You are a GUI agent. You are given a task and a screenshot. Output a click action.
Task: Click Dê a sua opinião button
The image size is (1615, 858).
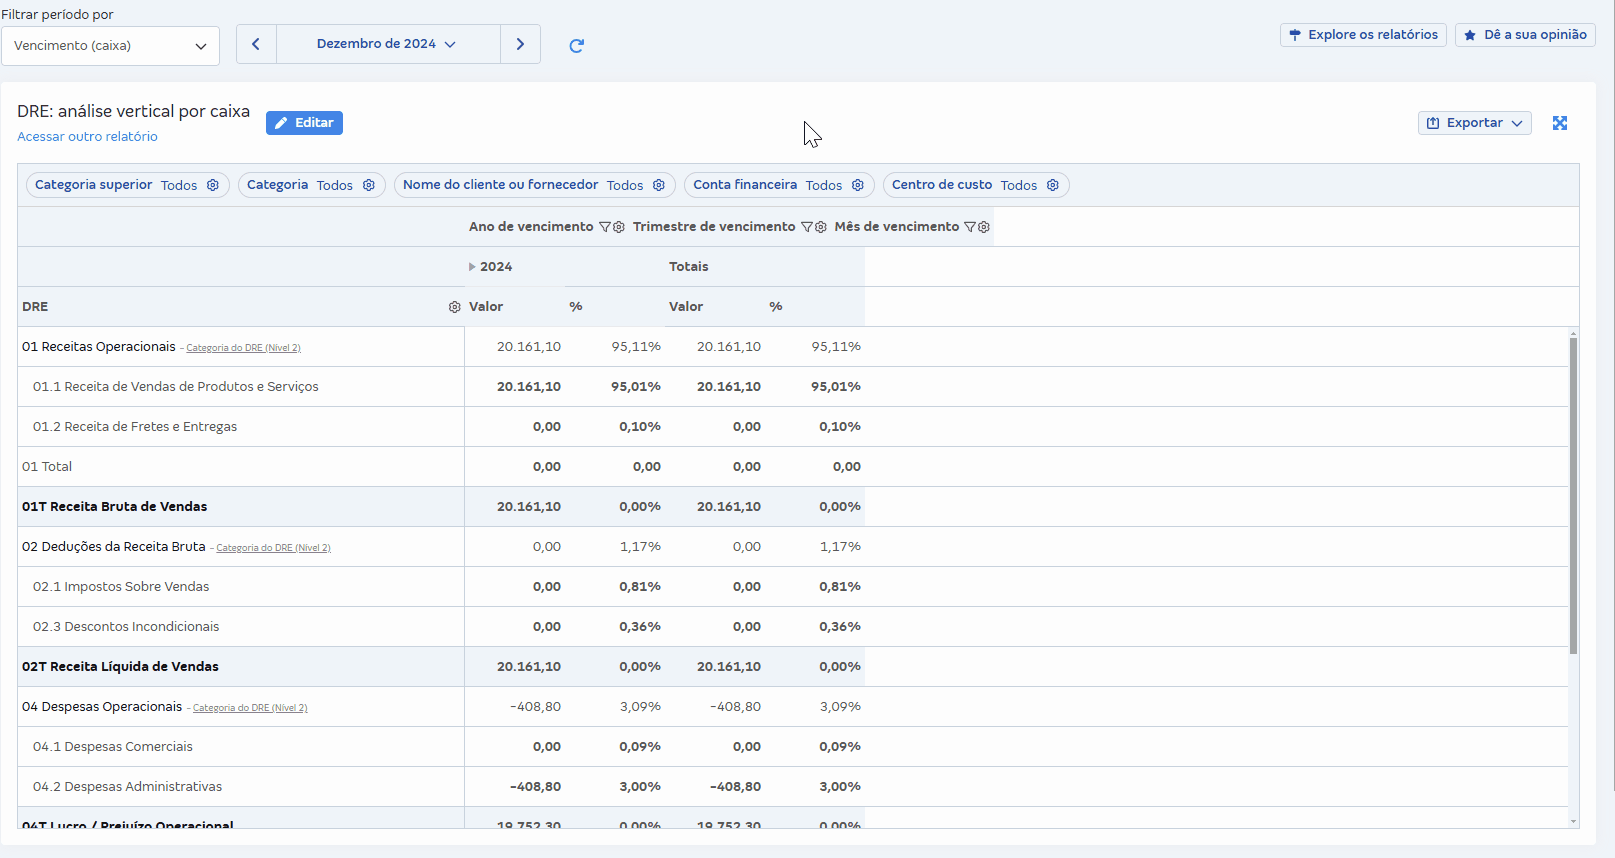click(x=1525, y=35)
